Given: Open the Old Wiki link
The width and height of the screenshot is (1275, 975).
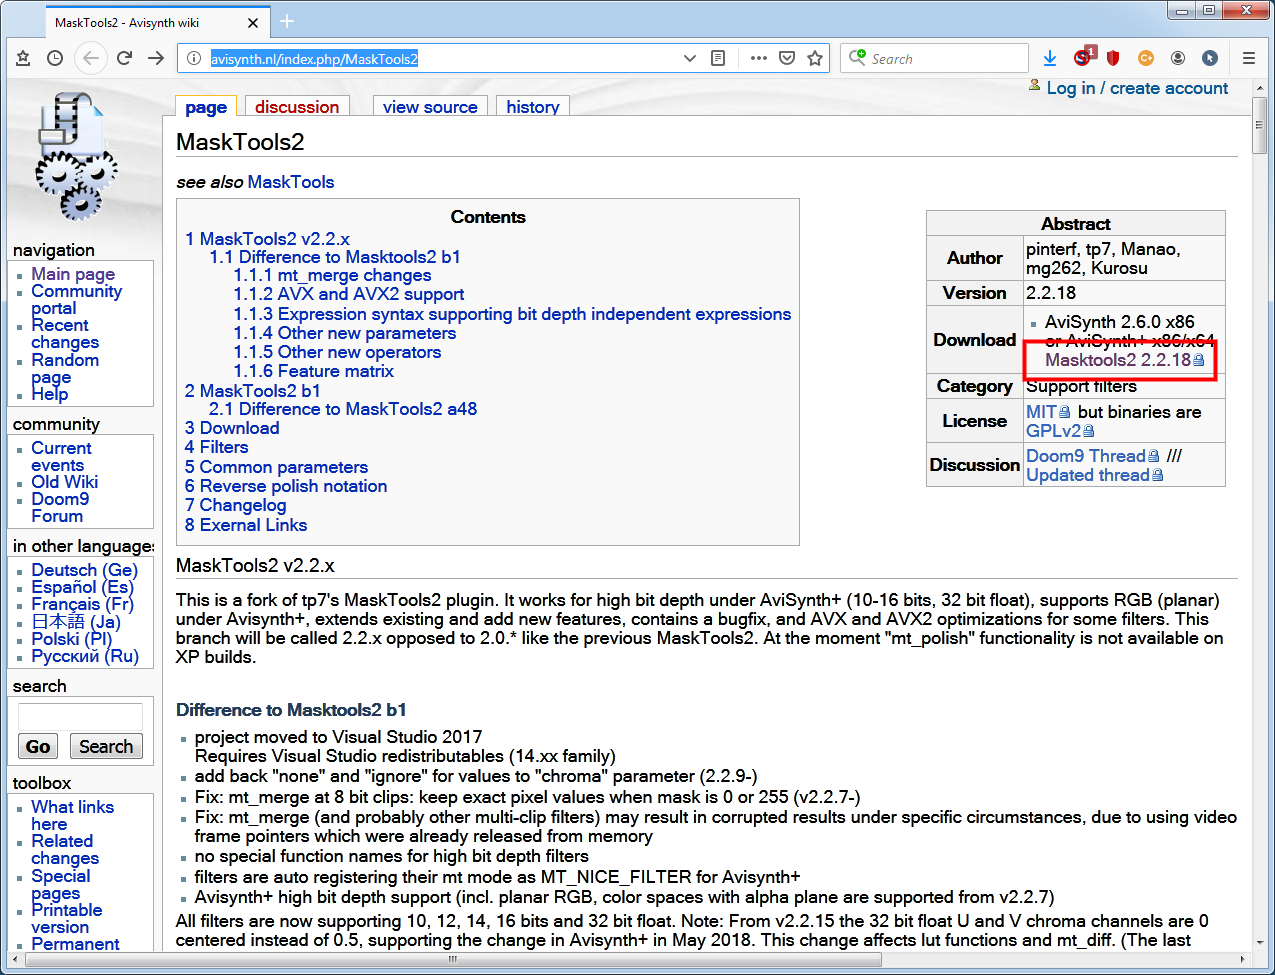Looking at the screenshot, I should tap(64, 482).
